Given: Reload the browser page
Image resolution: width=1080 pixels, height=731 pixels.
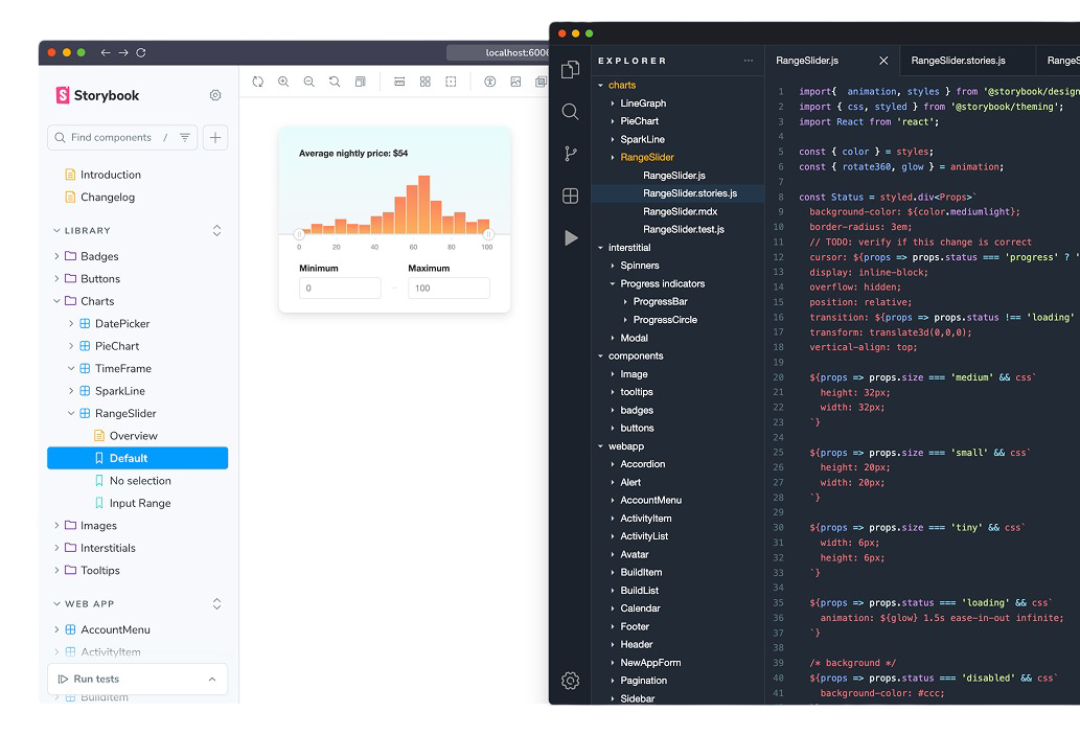Looking at the screenshot, I should click(x=141, y=52).
